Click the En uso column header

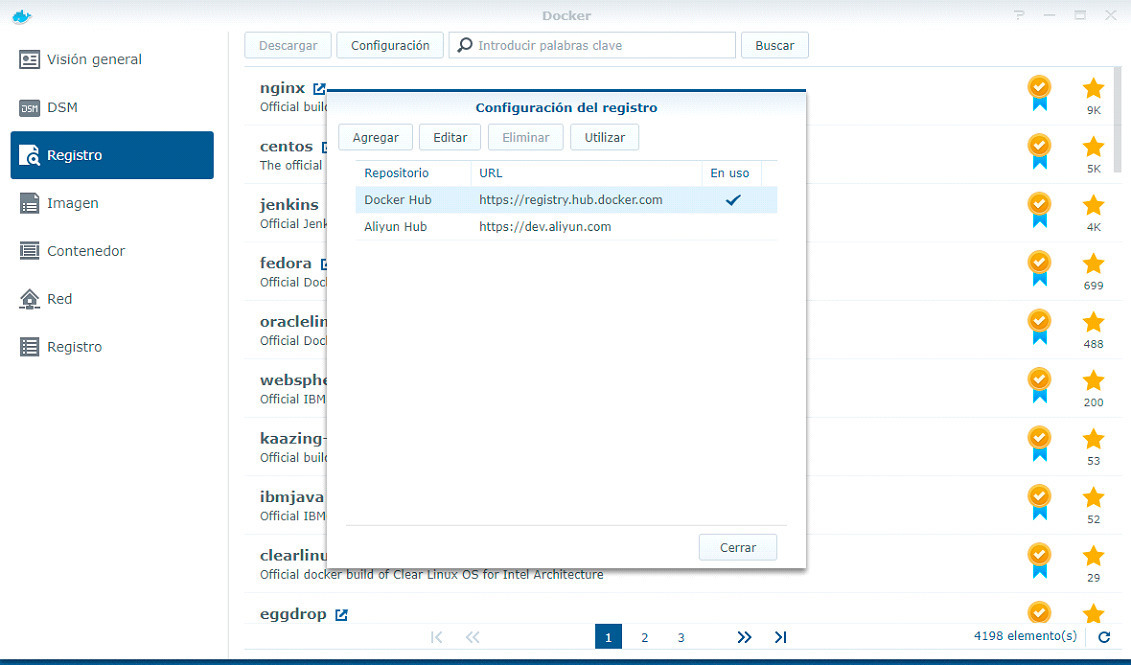click(731, 173)
